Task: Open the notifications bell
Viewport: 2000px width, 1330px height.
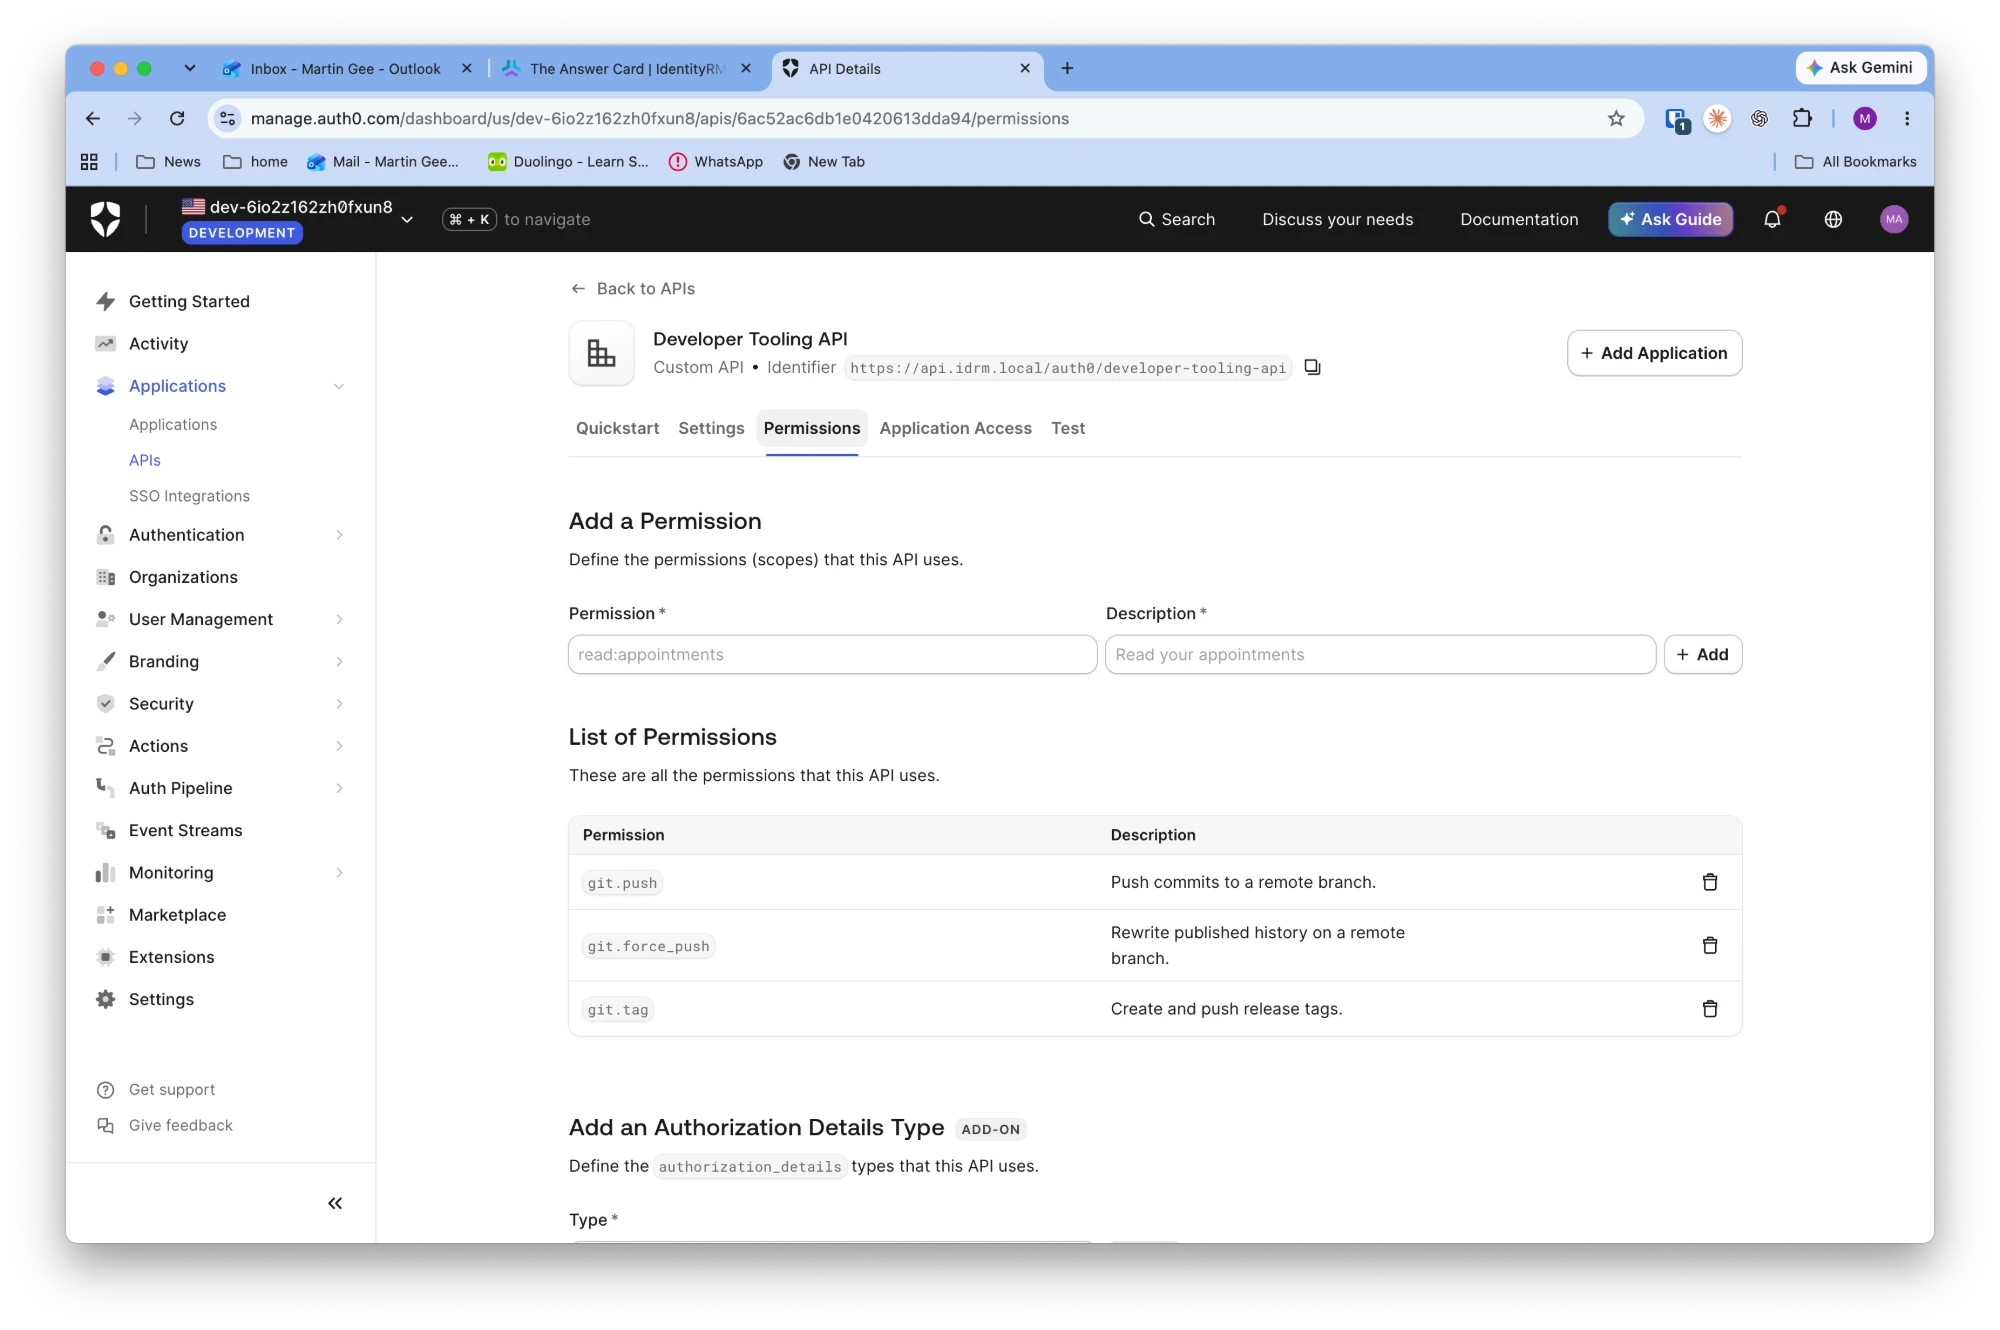Action: tap(1772, 219)
